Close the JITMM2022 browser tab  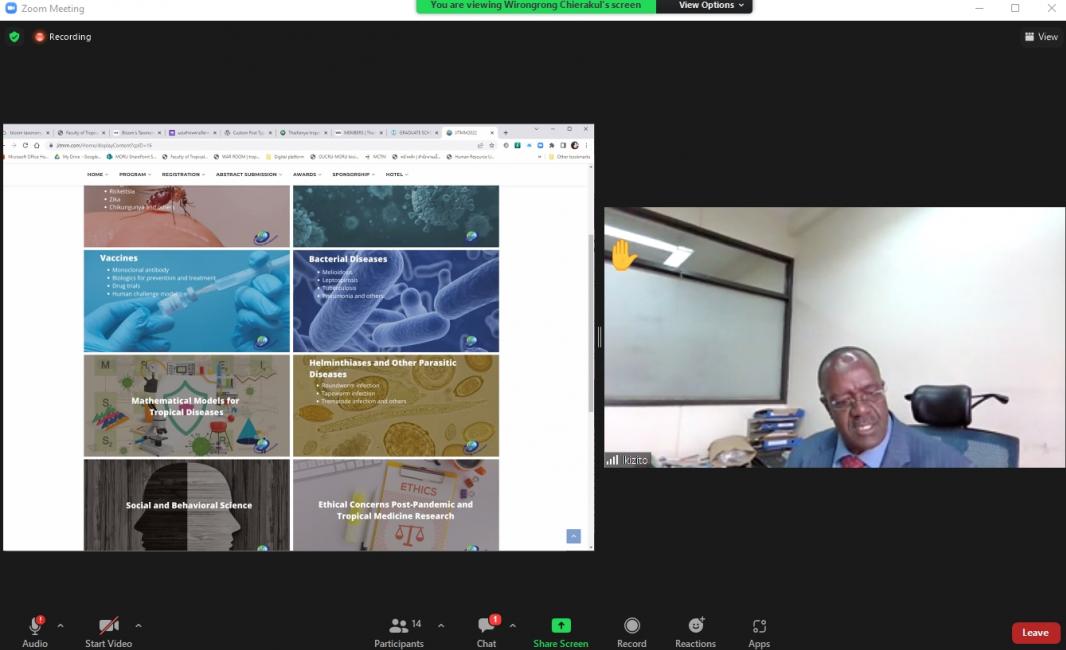(492, 133)
